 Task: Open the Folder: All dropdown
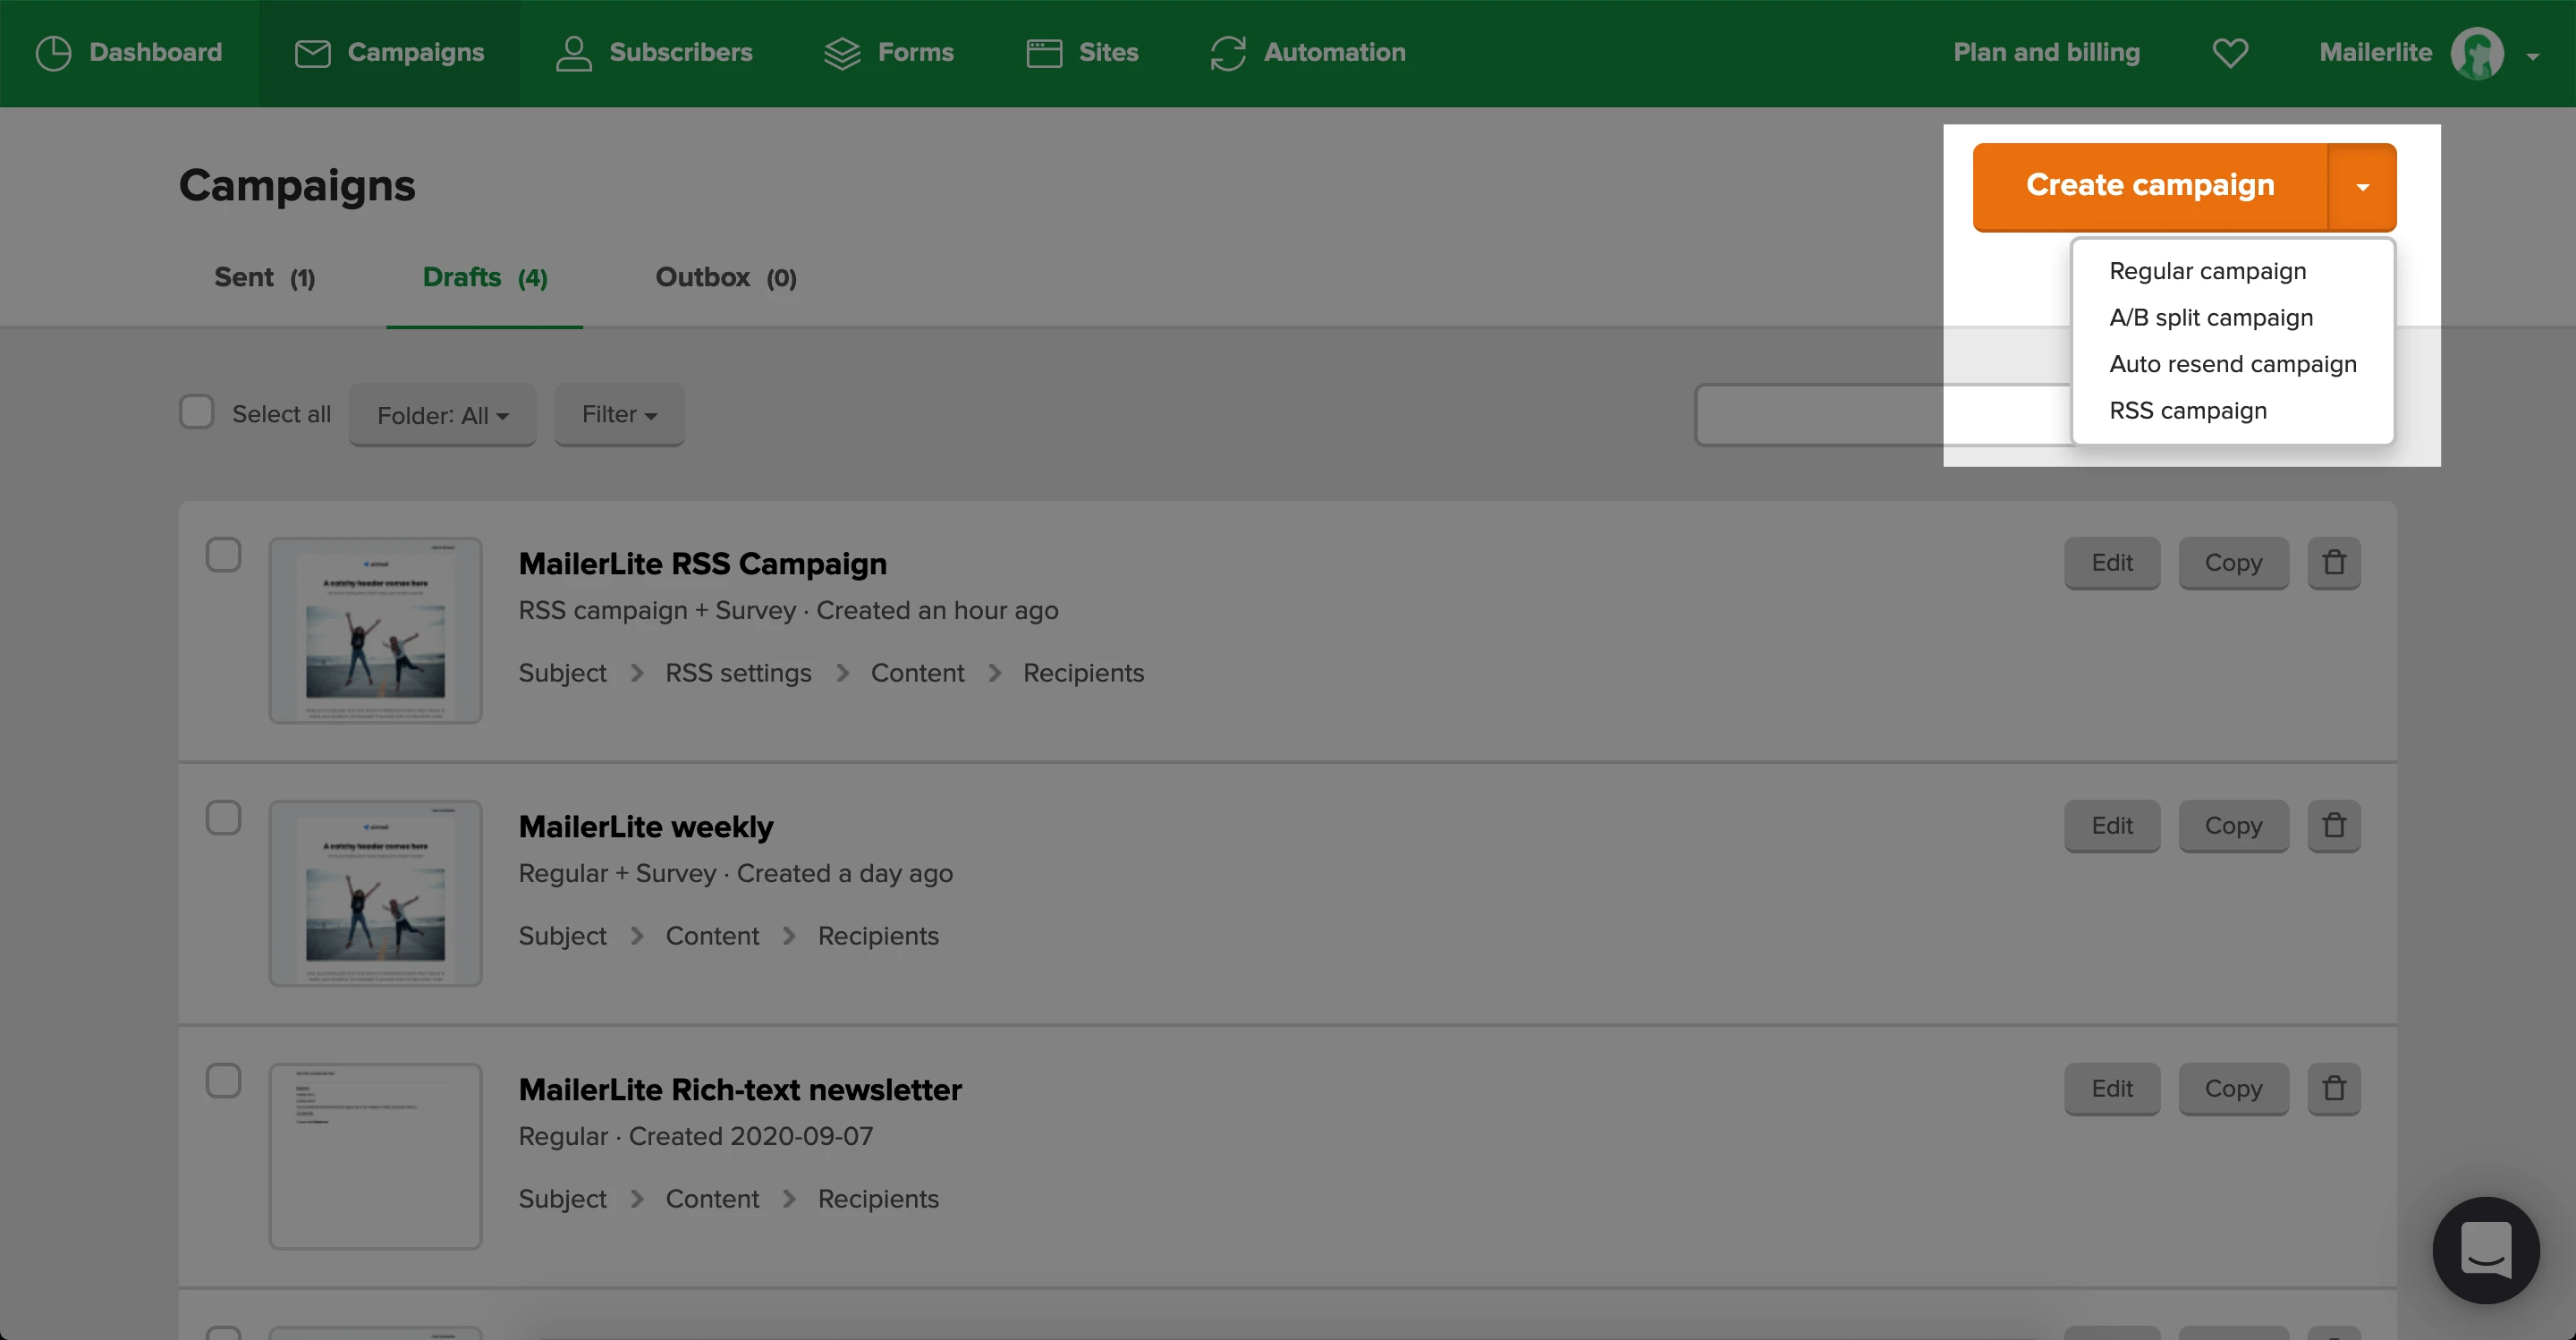[442, 415]
